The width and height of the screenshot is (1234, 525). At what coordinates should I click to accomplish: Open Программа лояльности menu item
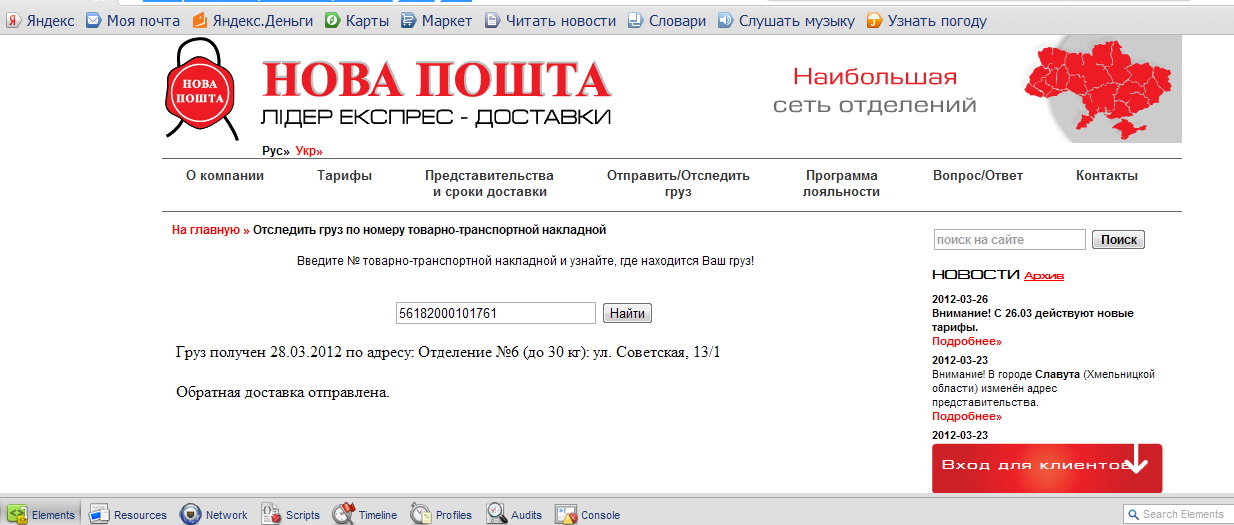click(841, 183)
